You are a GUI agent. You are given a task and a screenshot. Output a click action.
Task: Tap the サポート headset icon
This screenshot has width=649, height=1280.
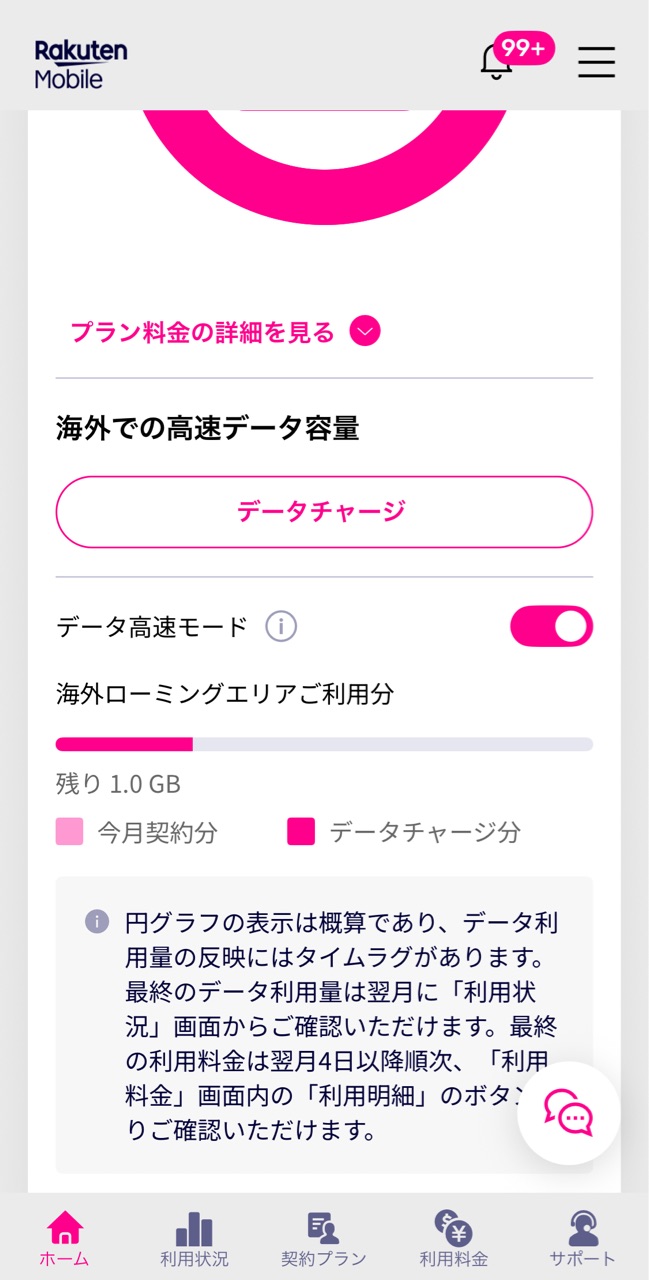pyautogui.click(x=582, y=1228)
